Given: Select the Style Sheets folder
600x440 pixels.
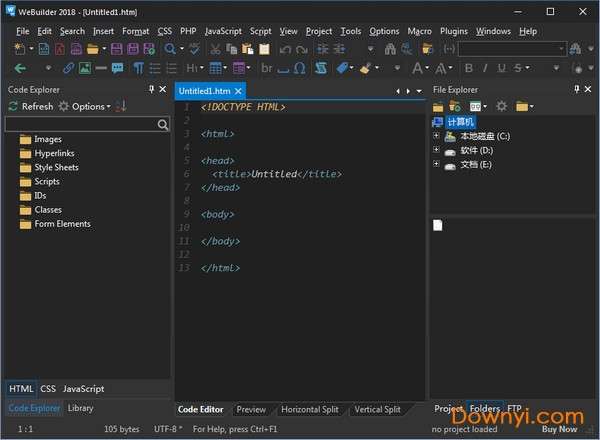Looking at the screenshot, I should pyautogui.click(x=56, y=168).
